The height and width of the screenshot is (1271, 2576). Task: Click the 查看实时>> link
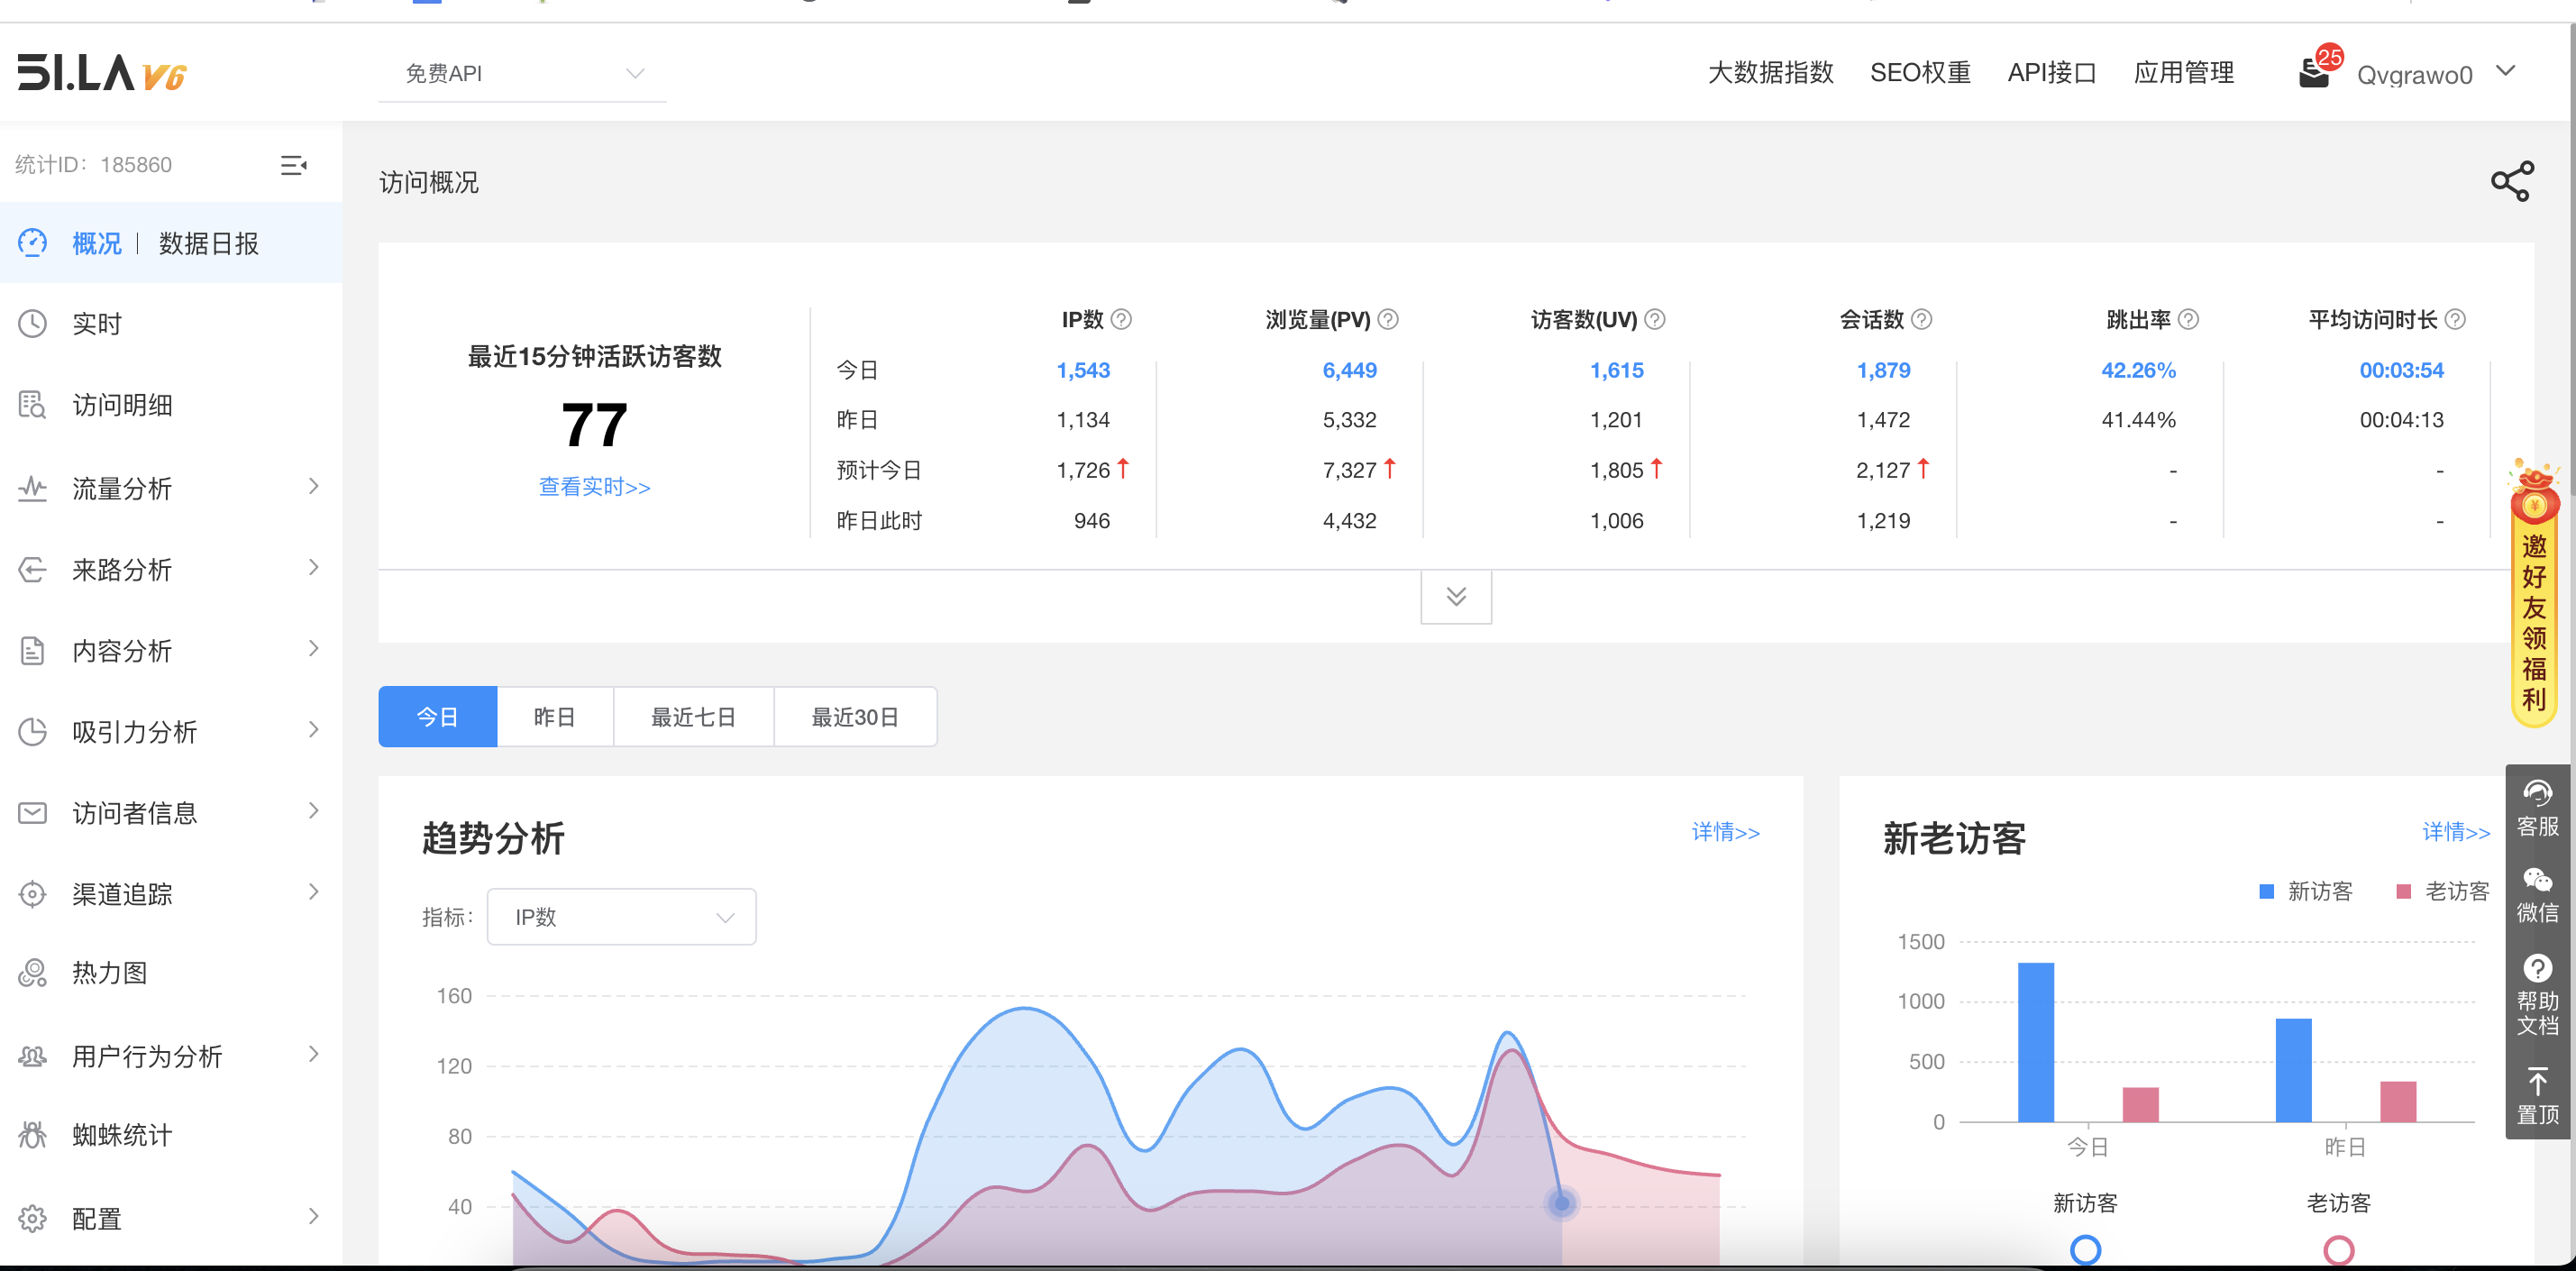pos(594,487)
